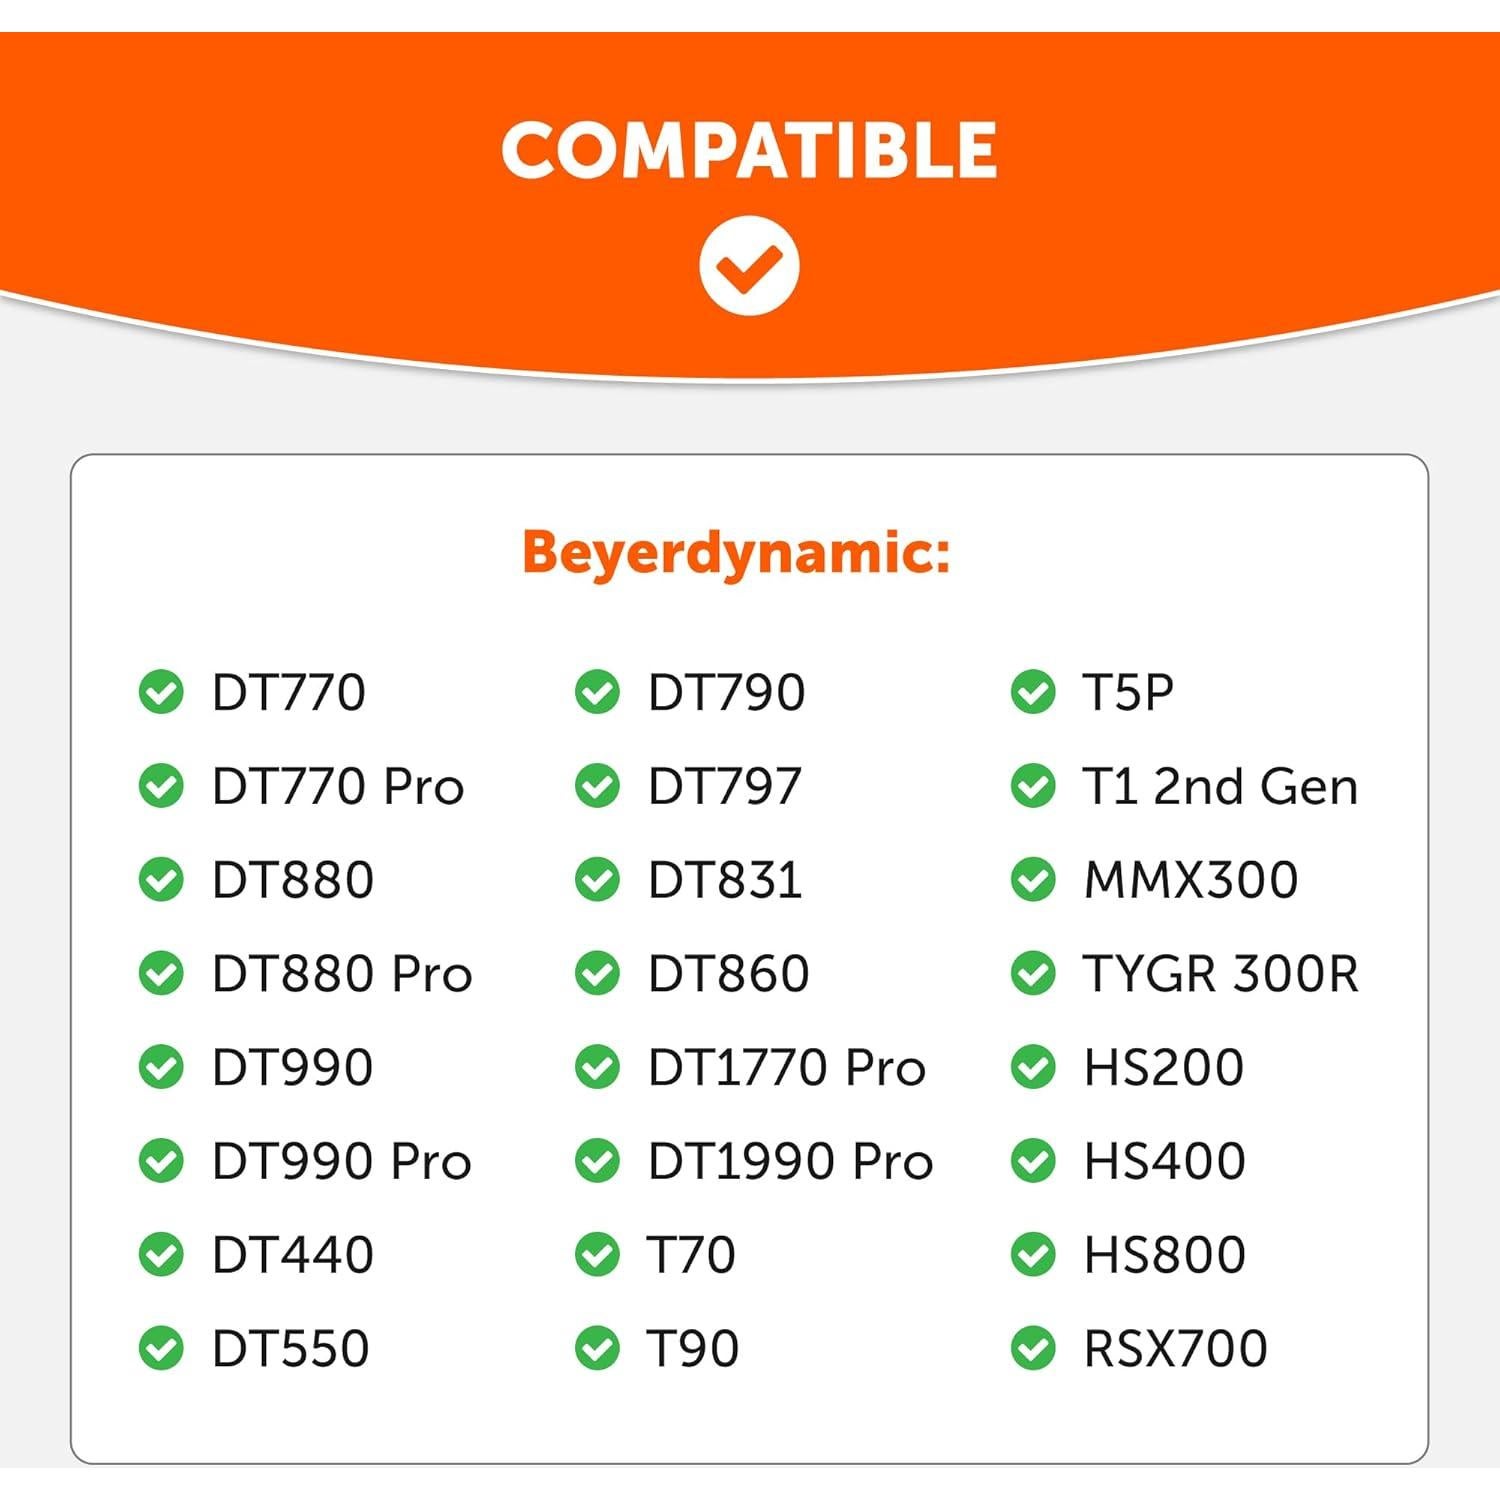
Task: Click the orange Beyerdynamic: label
Action: 736,552
